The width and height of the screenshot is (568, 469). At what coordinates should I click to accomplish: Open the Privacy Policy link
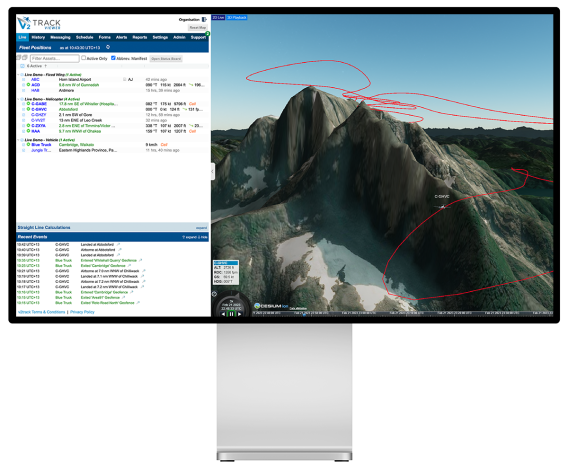coord(82,312)
